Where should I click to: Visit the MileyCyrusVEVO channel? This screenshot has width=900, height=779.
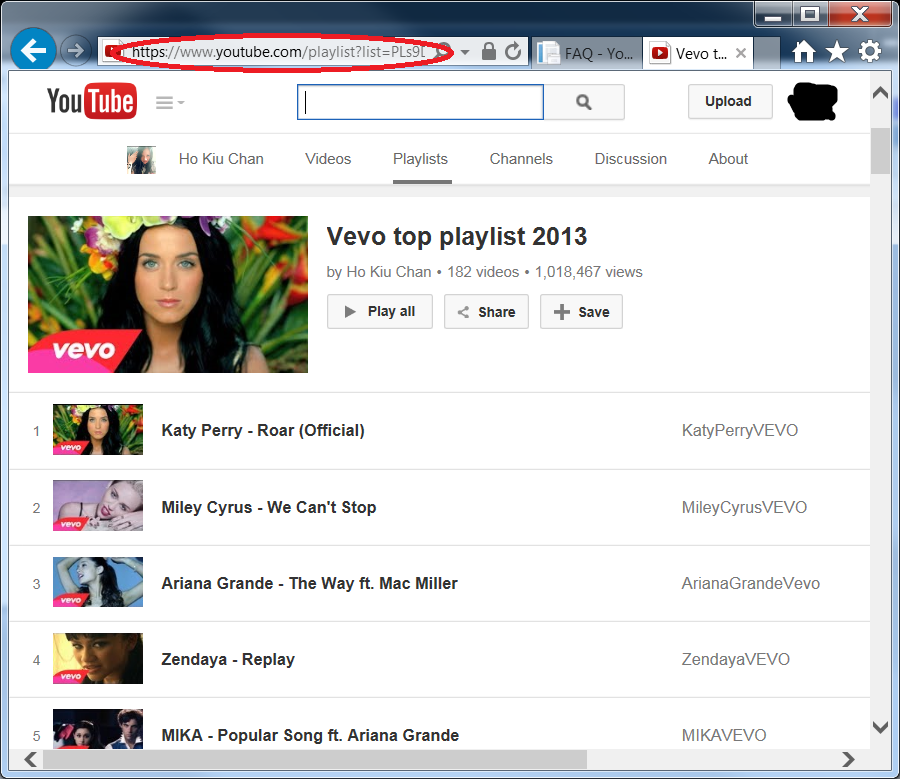click(x=744, y=507)
